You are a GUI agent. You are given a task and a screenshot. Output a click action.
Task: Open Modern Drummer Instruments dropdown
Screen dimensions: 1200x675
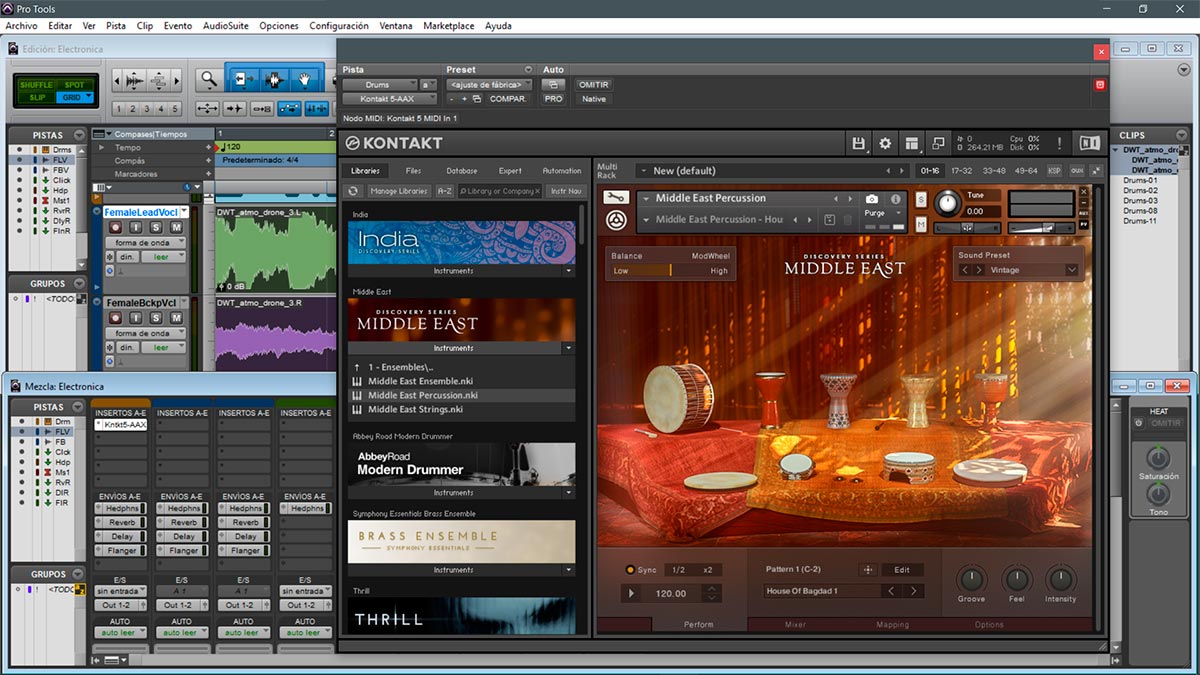[x=568, y=493]
